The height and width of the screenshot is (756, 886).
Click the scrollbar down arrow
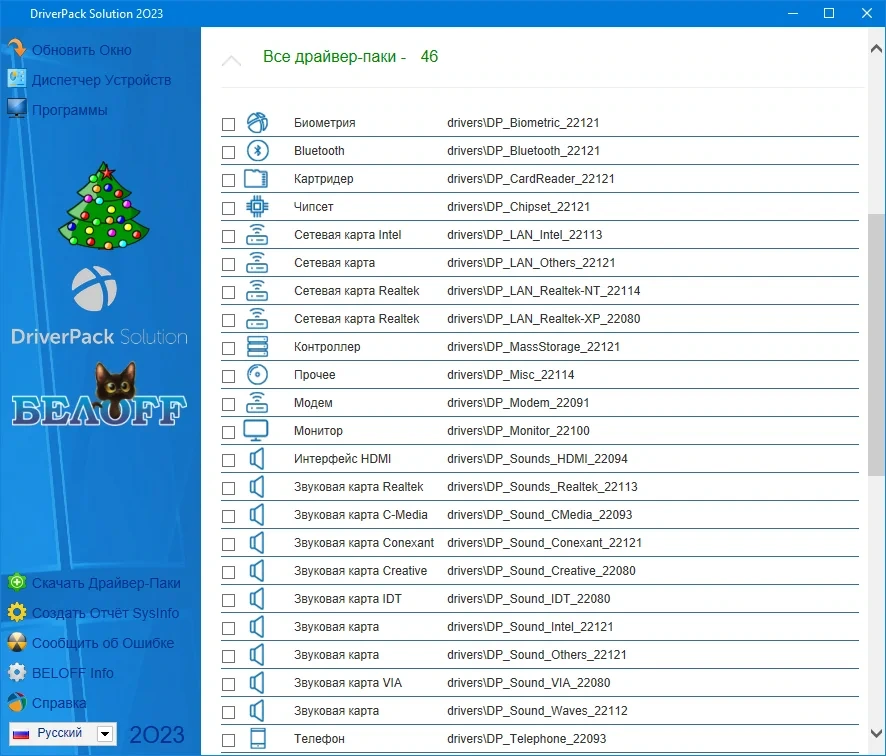tap(876, 733)
